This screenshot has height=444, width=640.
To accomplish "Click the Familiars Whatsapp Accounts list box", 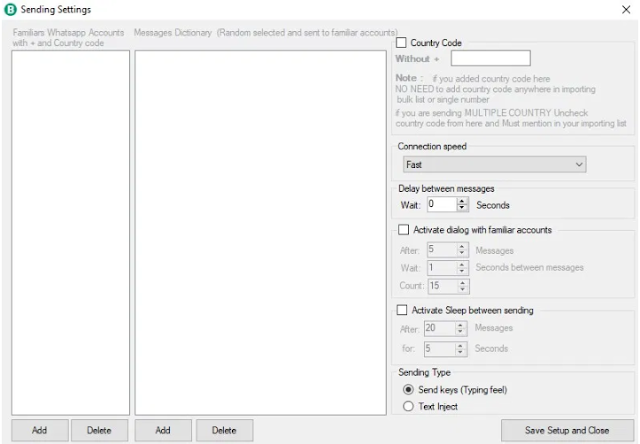I will pyautogui.click(x=71, y=233).
